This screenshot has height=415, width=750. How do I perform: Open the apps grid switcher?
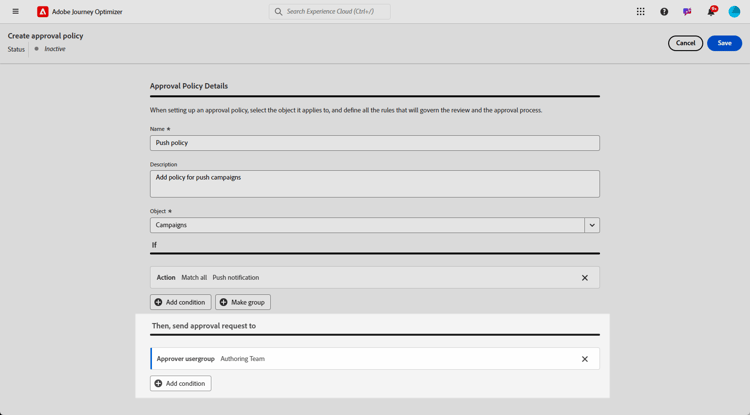point(640,11)
